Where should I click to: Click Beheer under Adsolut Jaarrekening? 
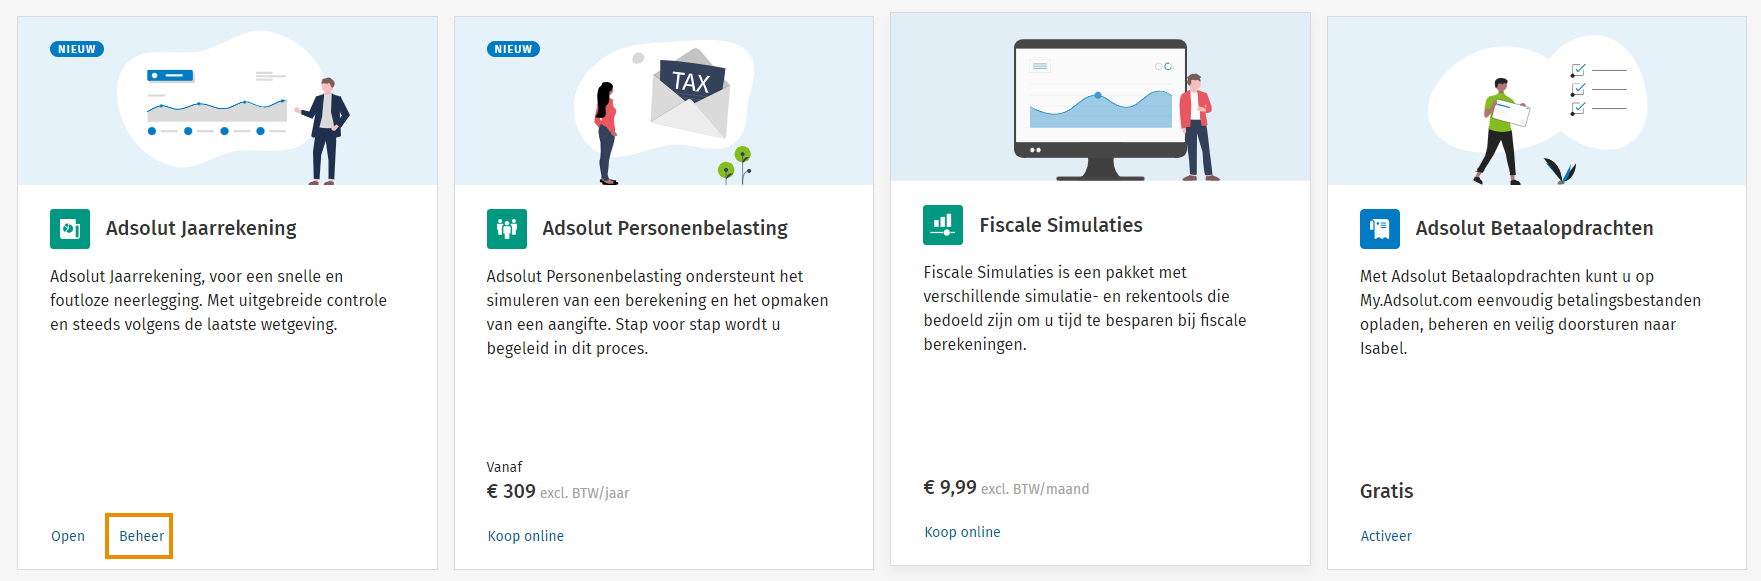139,536
